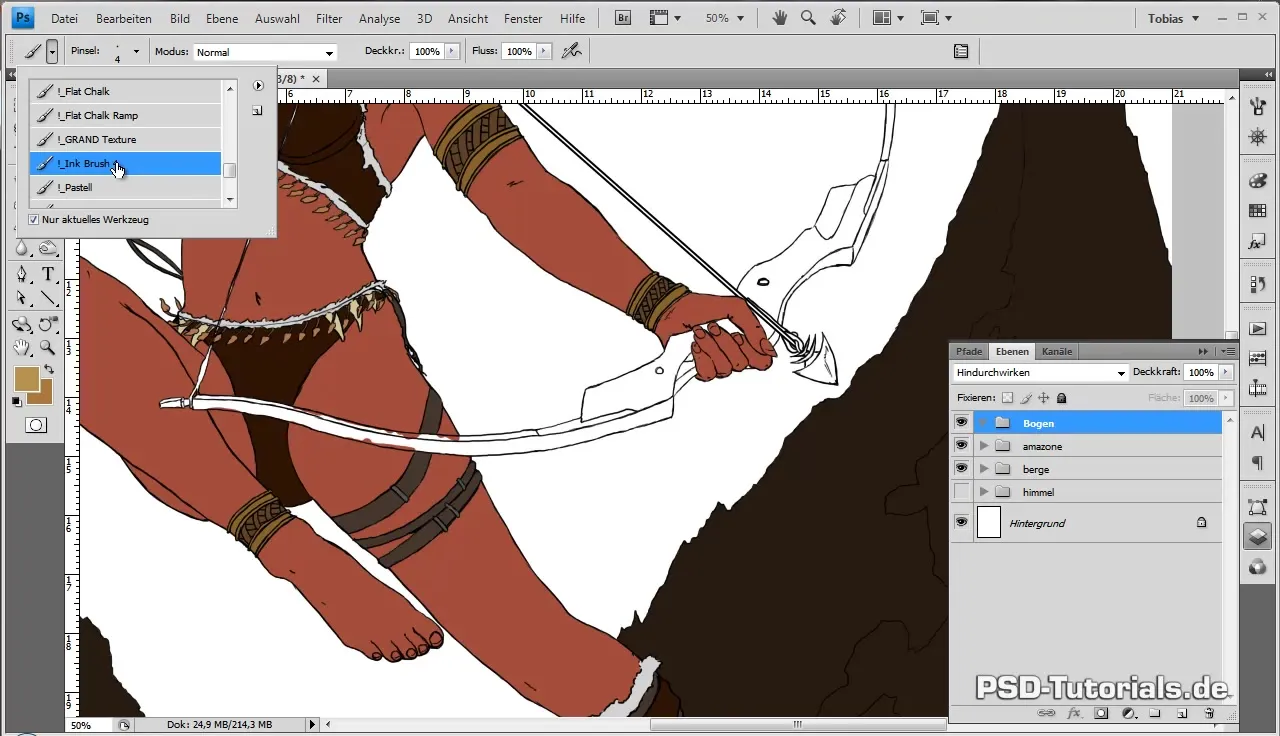Open the Datei menu
1280x736 pixels.
pyautogui.click(x=64, y=19)
